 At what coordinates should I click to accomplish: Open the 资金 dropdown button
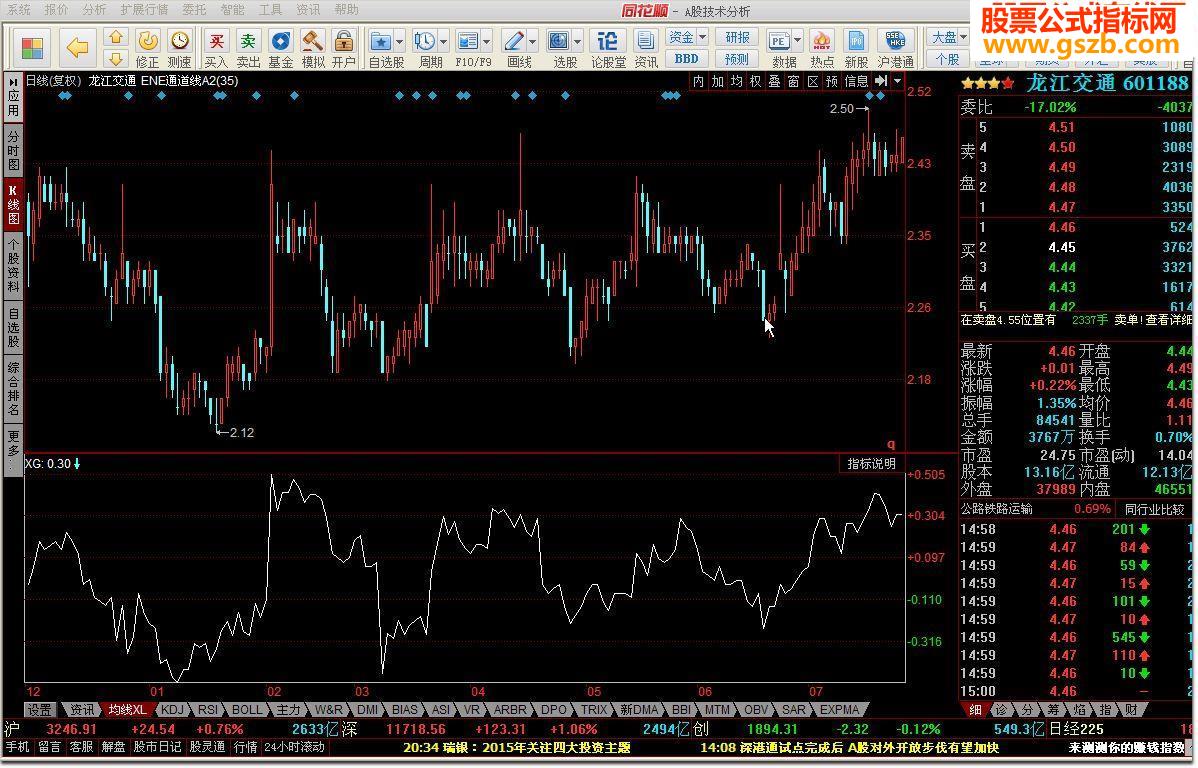point(687,37)
